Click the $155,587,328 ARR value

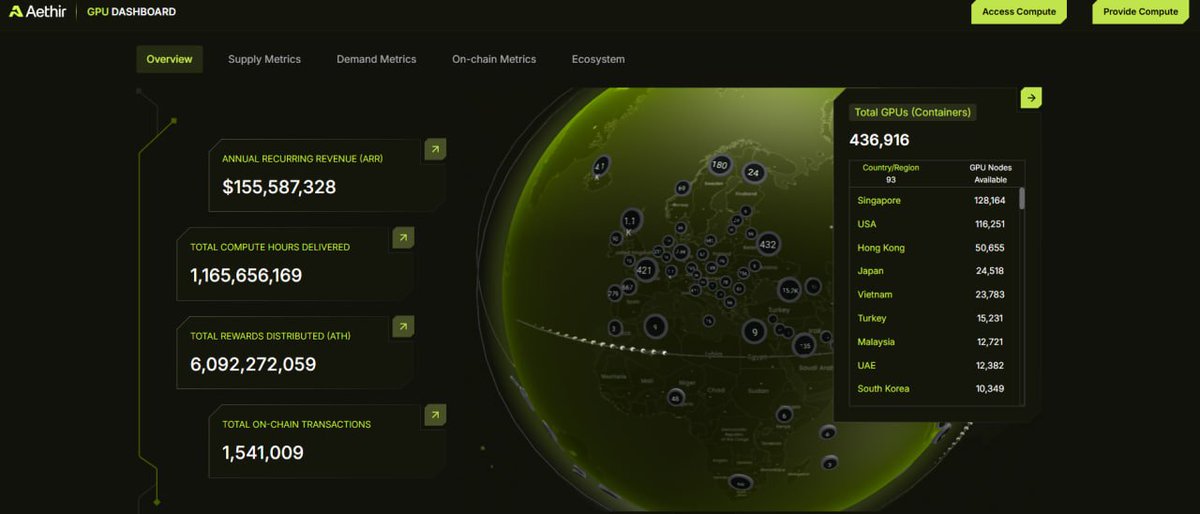coord(279,187)
